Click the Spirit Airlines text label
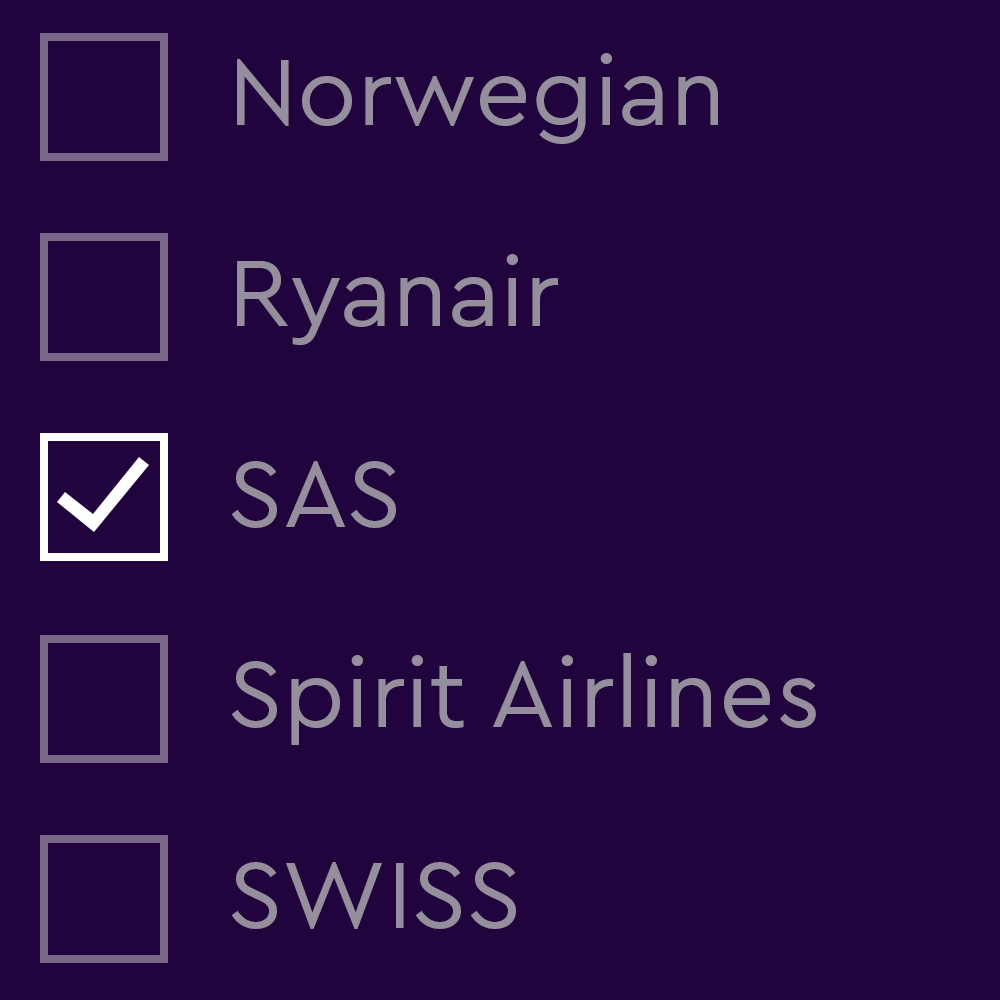 (524, 698)
